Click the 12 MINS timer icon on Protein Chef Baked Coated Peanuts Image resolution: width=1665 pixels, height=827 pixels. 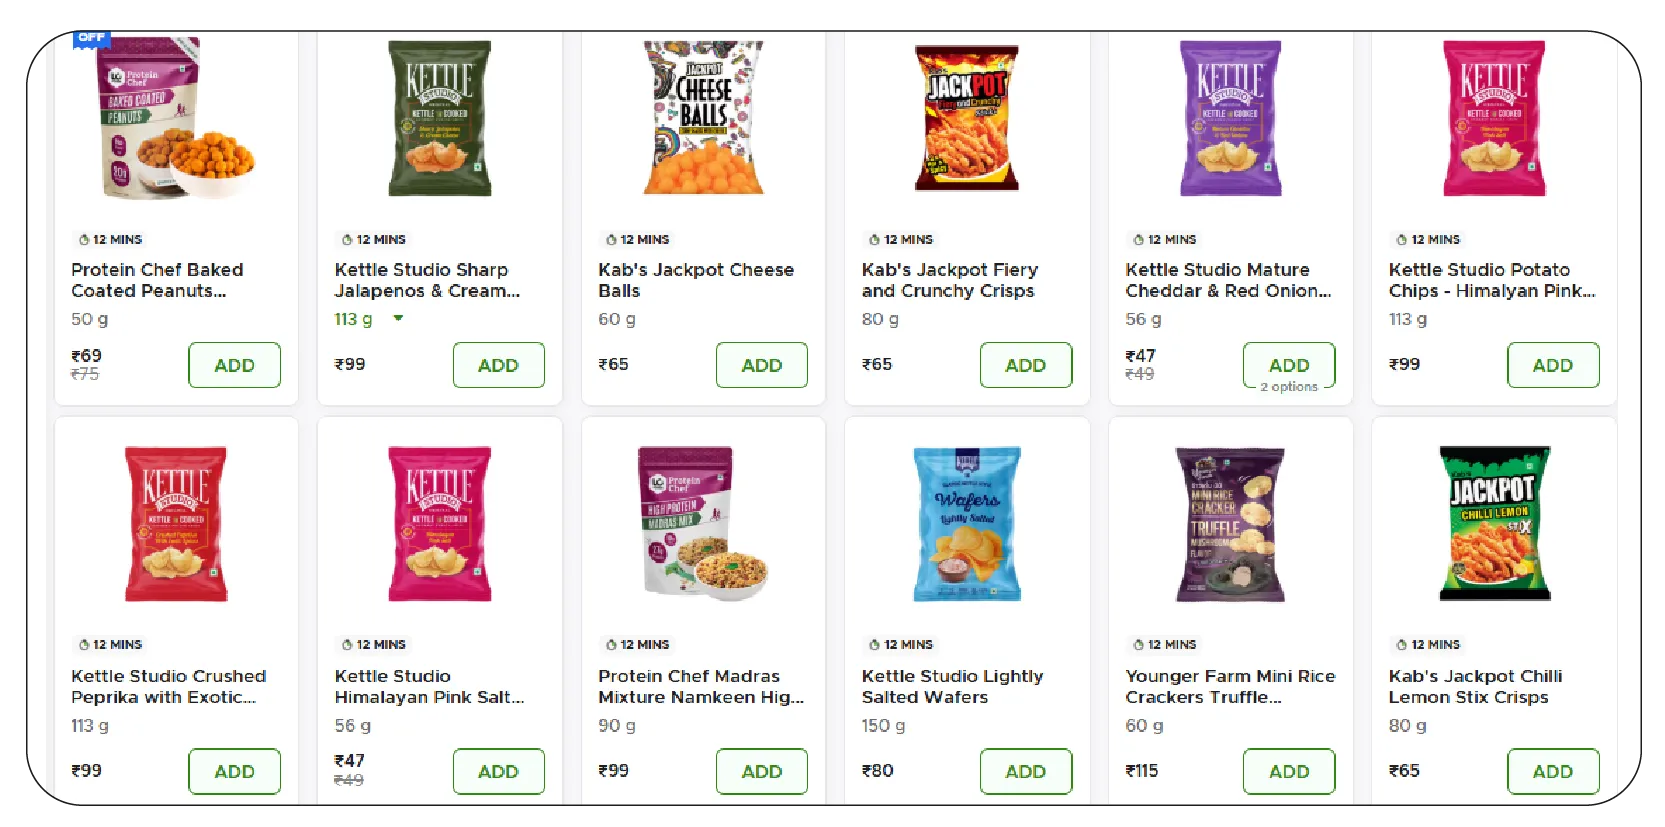[82, 239]
